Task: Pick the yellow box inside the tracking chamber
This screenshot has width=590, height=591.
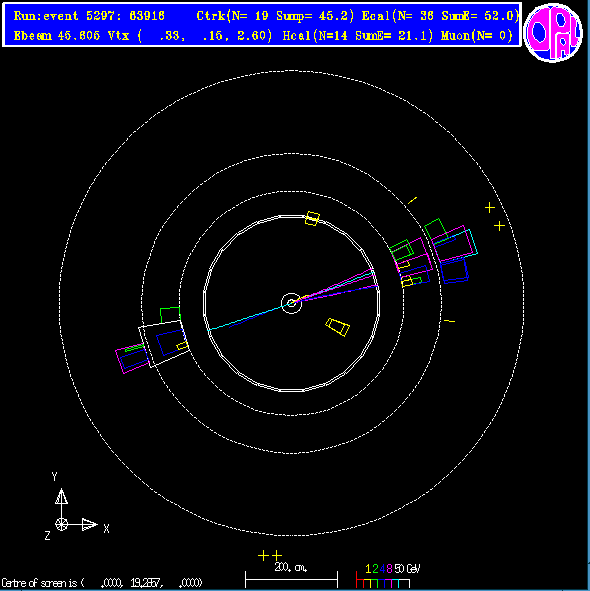Action: (337, 327)
